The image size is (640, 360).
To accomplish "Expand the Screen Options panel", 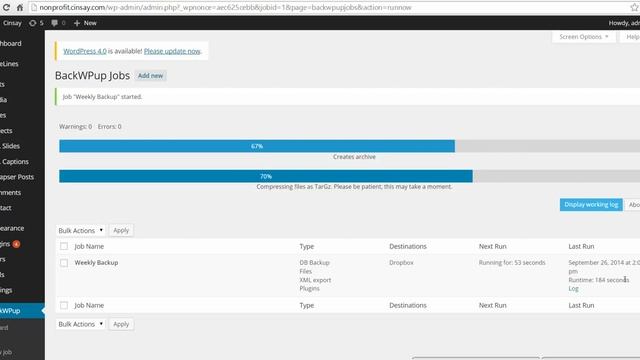I will (x=584, y=37).
